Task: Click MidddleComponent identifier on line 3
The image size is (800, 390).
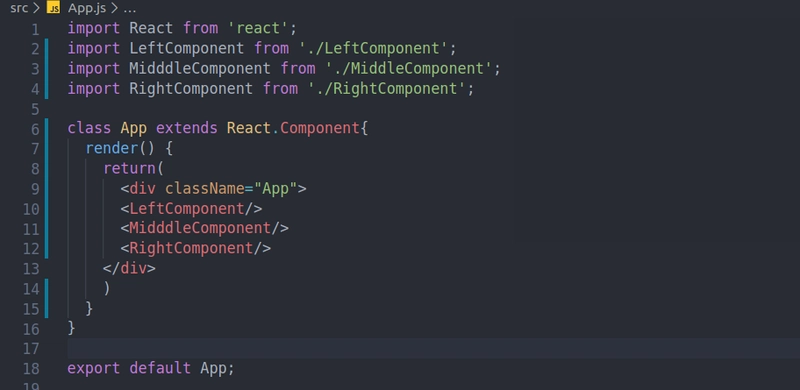Action: 199,68
